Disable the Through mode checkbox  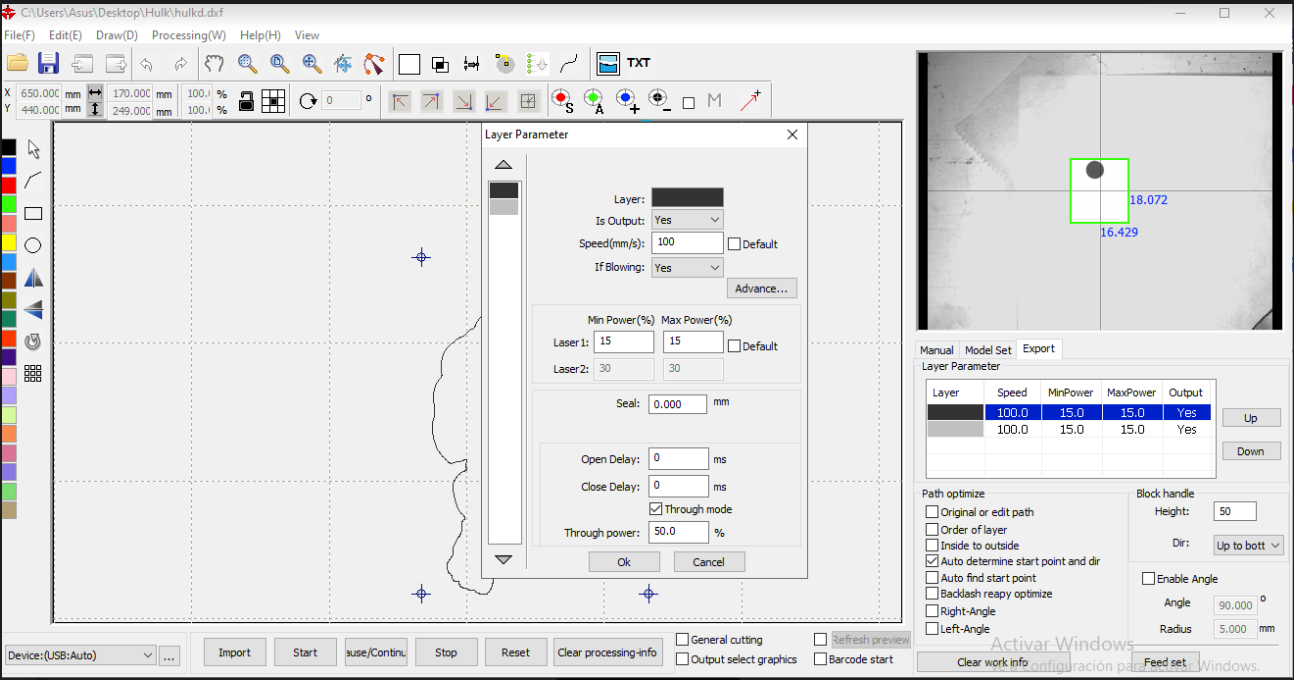click(656, 509)
